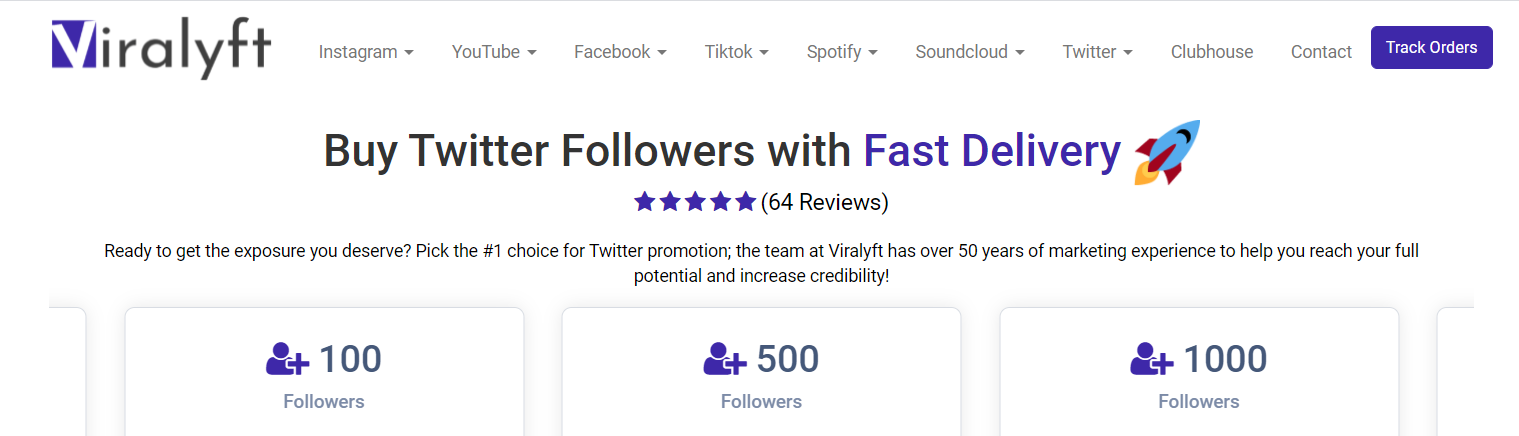Open the Tiktok dropdown menu

point(736,52)
